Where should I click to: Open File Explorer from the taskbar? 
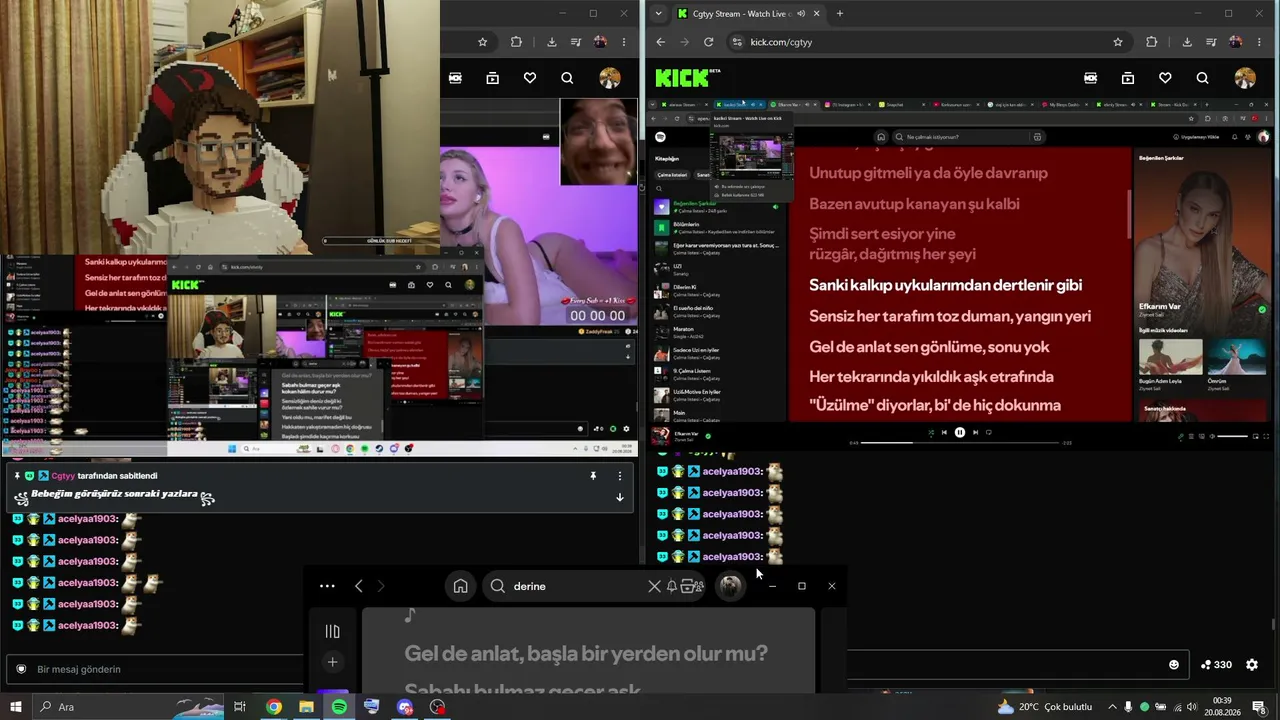[x=306, y=707]
